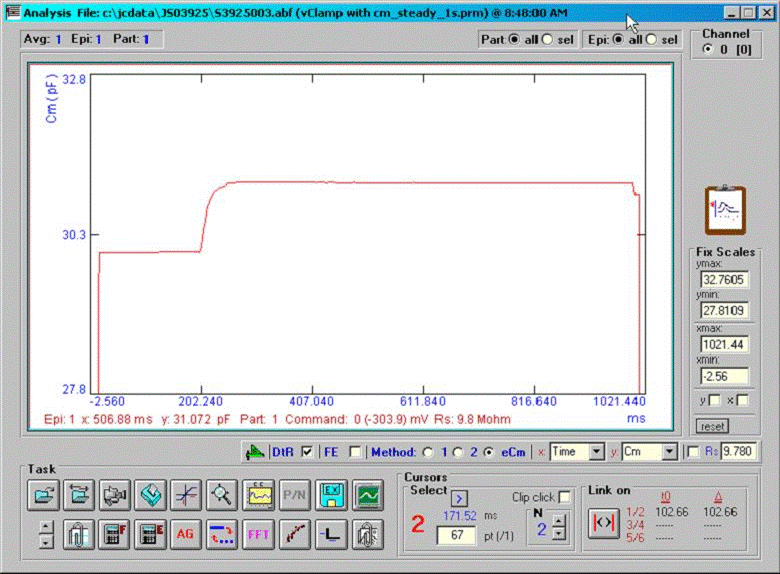Click the paperclip with graph icon

pos(368,534)
